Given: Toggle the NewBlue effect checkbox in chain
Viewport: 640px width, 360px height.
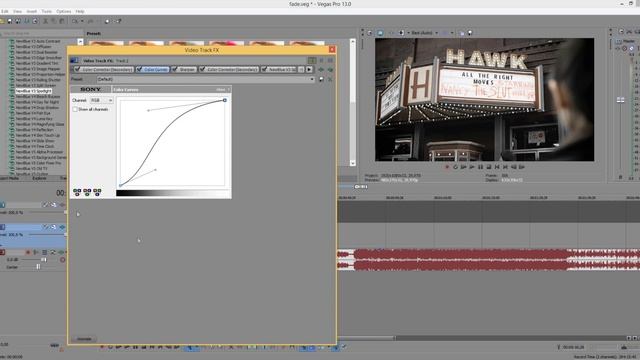Looking at the screenshot, I should [x=264, y=69].
